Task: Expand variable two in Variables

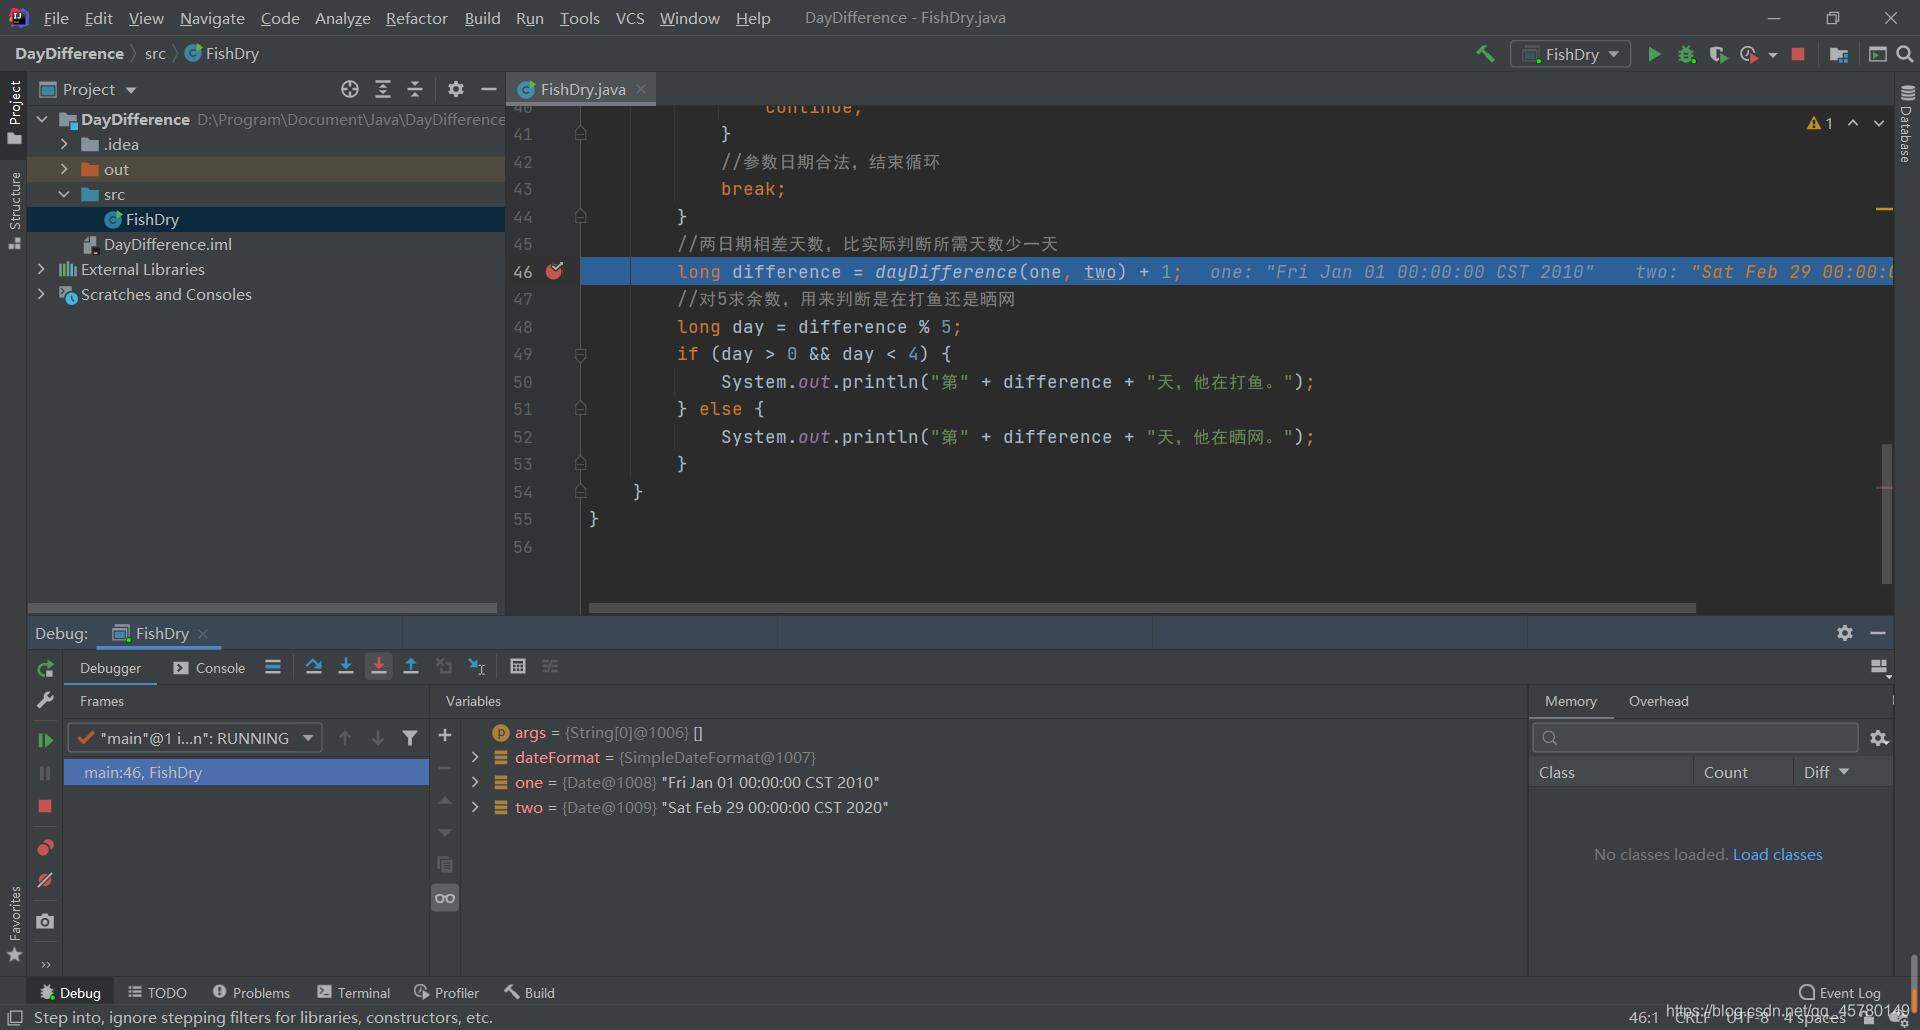Action: tap(475, 807)
